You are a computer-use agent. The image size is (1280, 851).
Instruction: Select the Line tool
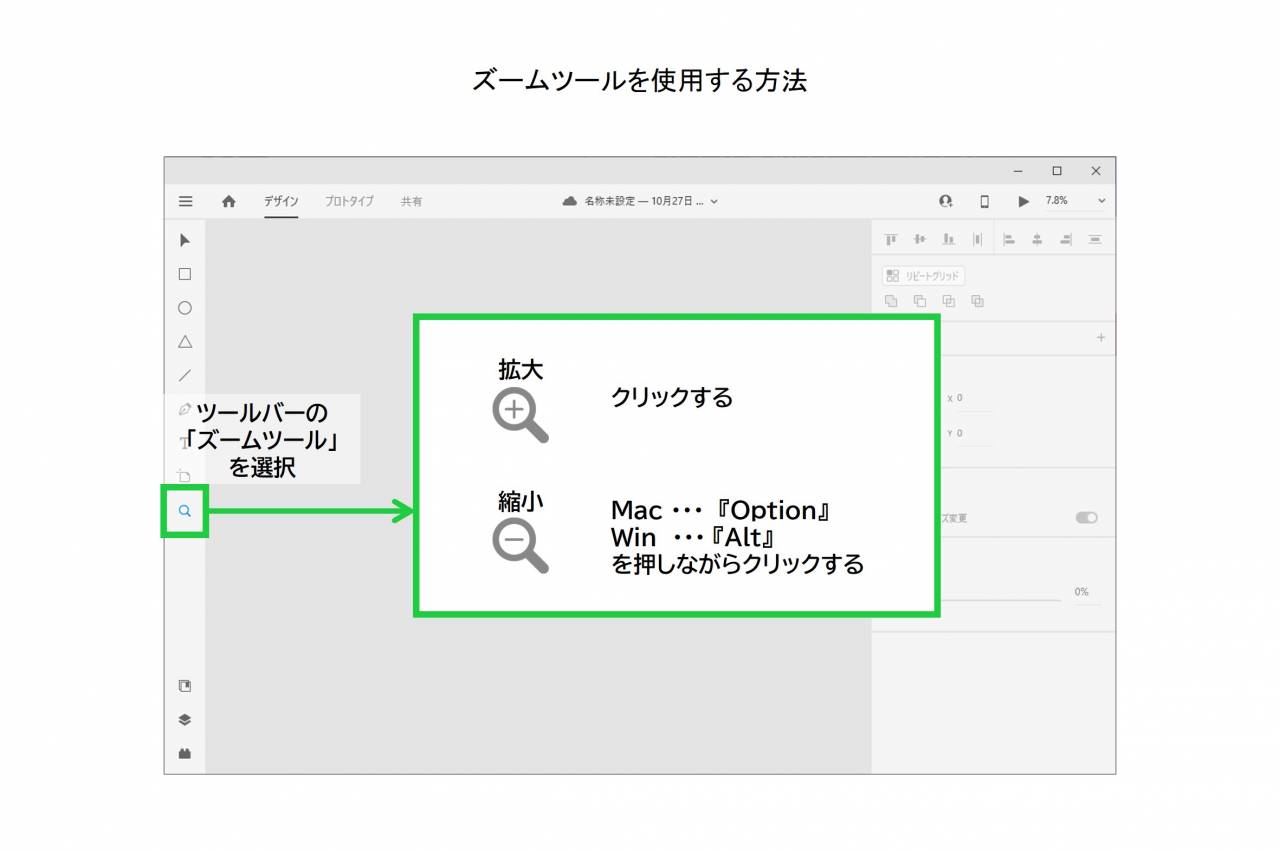pos(185,376)
